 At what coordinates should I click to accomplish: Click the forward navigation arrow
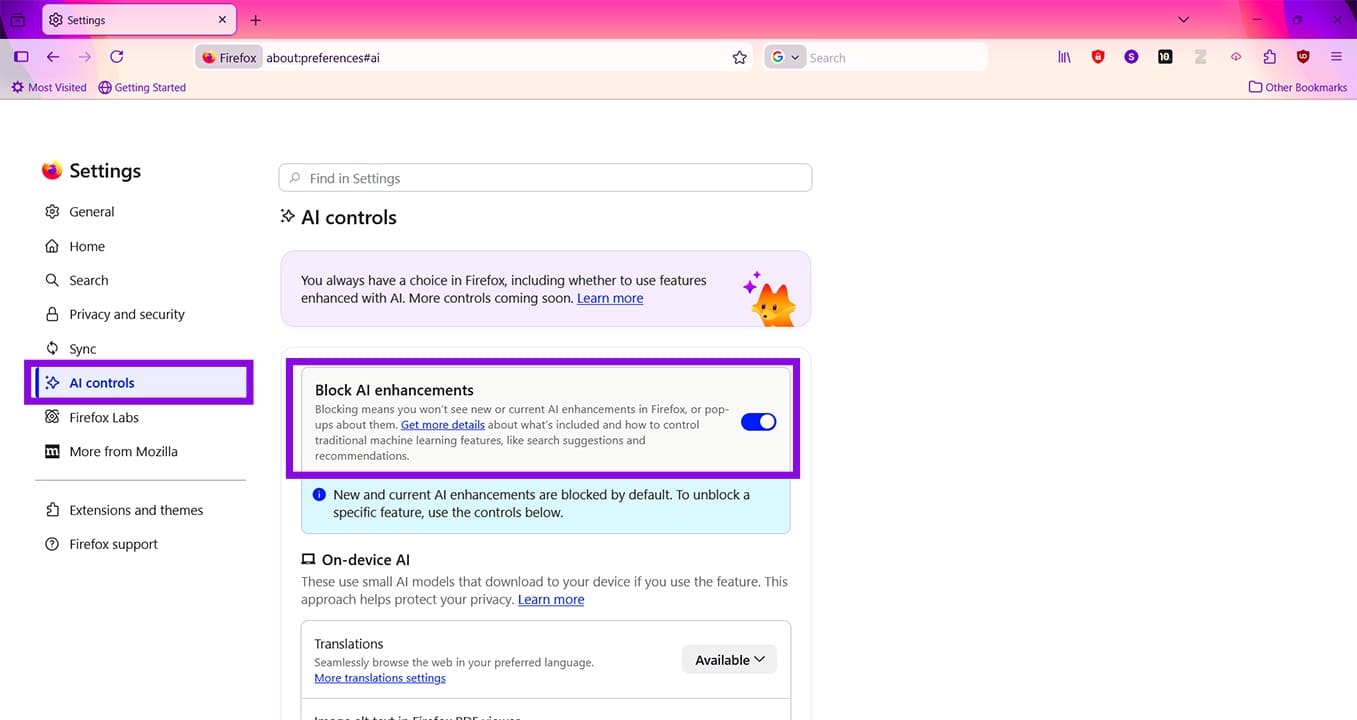click(x=85, y=57)
